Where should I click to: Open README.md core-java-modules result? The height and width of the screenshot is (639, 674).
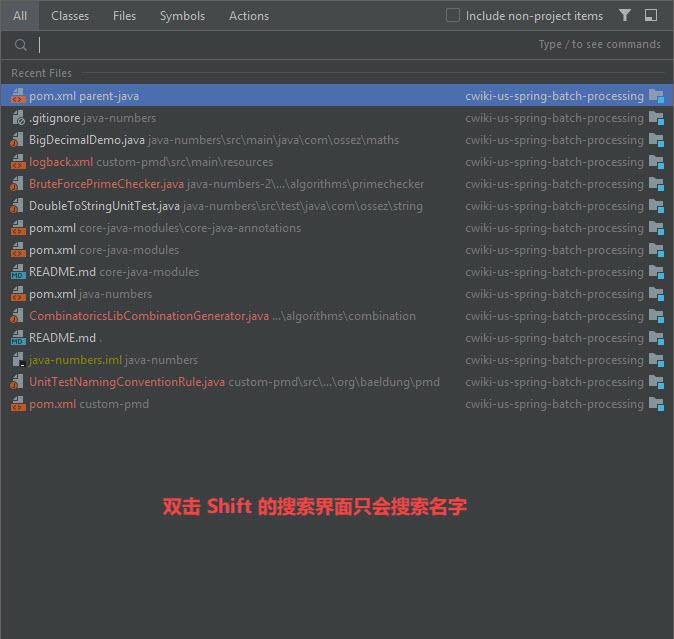pos(337,272)
